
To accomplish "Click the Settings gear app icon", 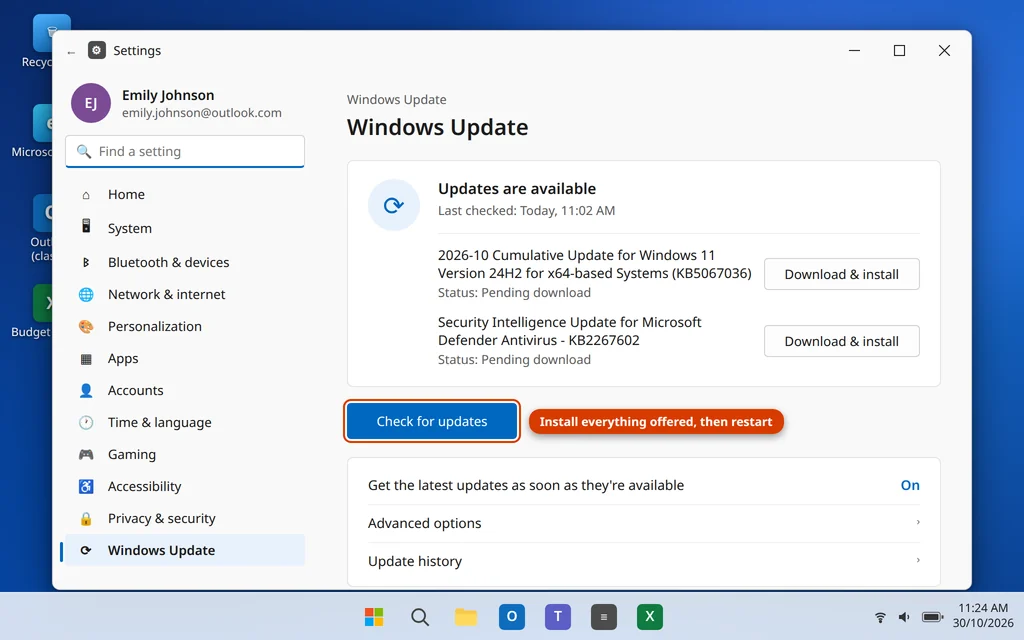I will coord(97,50).
